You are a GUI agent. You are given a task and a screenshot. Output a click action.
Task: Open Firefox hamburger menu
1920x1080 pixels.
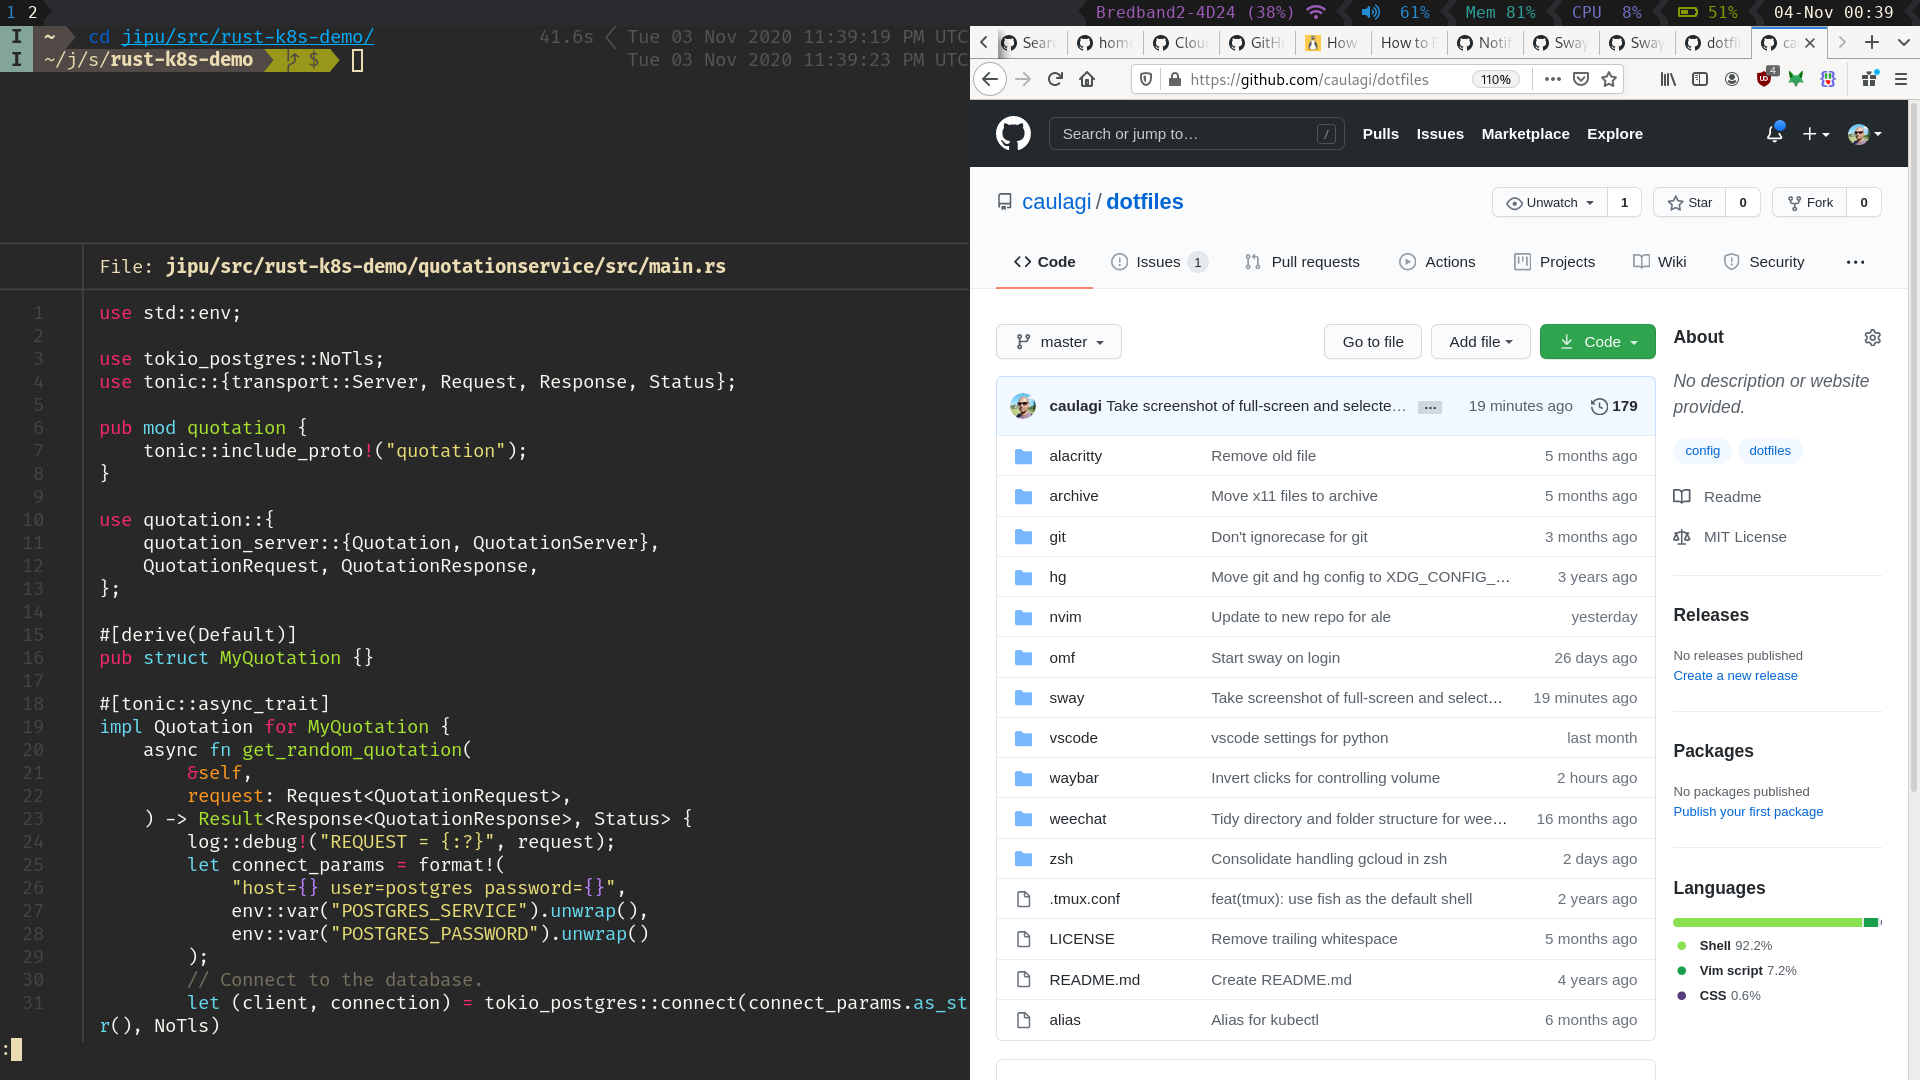pyautogui.click(x=1901, y=79)
